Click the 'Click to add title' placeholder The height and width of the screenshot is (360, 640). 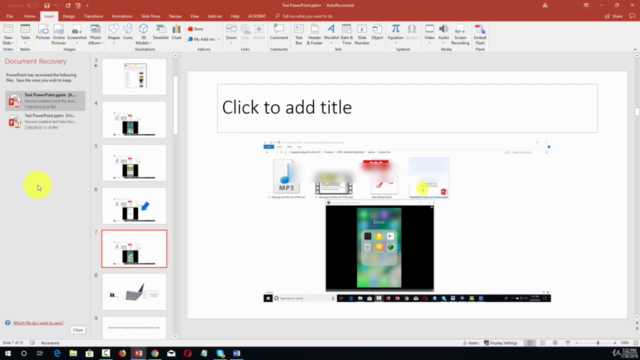point(407,108)
